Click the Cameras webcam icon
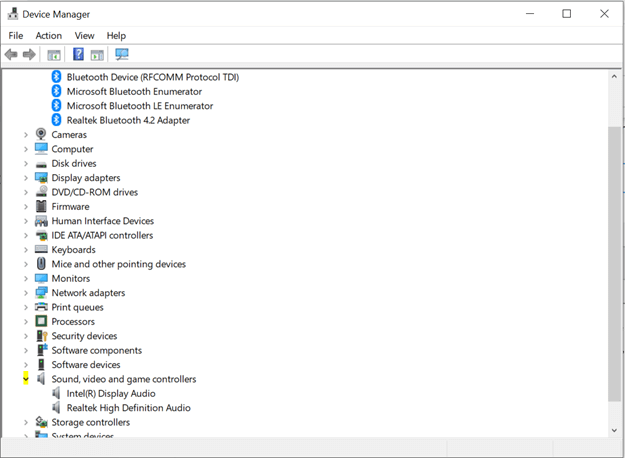Viewport: 625px width, 458px height. (x=41, y=134)
